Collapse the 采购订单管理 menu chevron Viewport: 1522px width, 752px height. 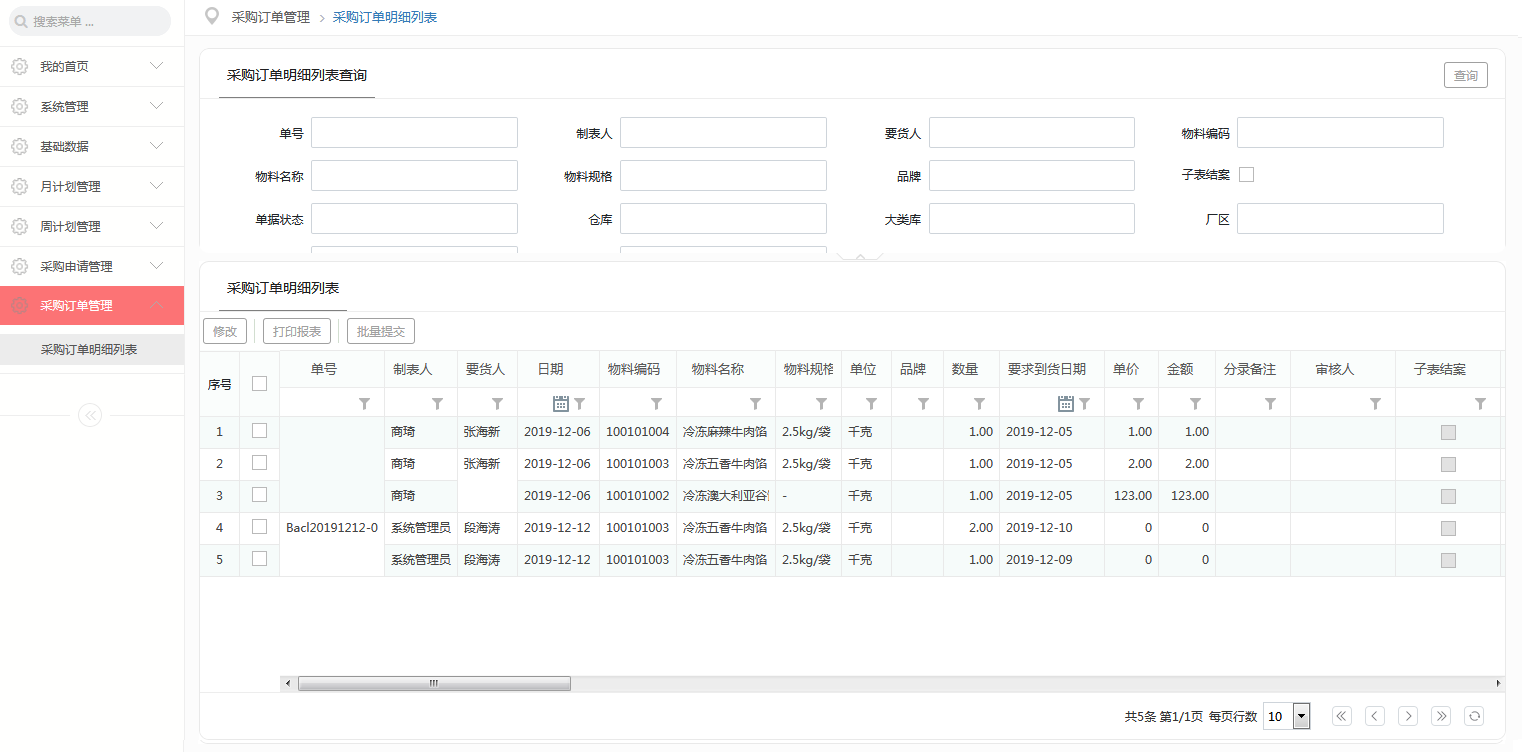coord(157,305)
